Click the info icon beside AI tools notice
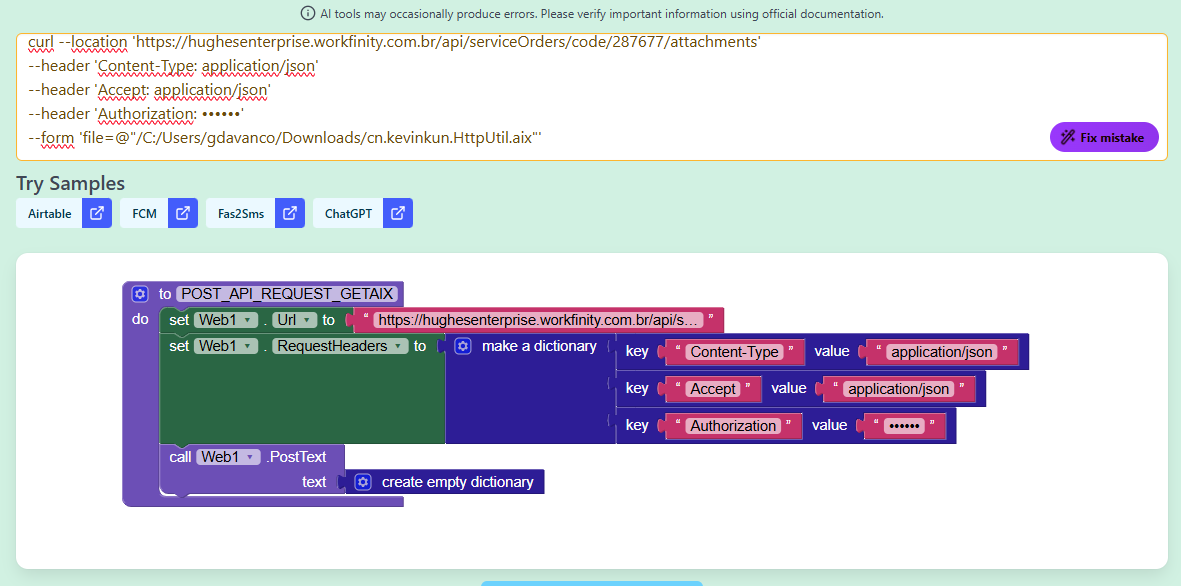The image size is (1181, 586). pos(307,14)
